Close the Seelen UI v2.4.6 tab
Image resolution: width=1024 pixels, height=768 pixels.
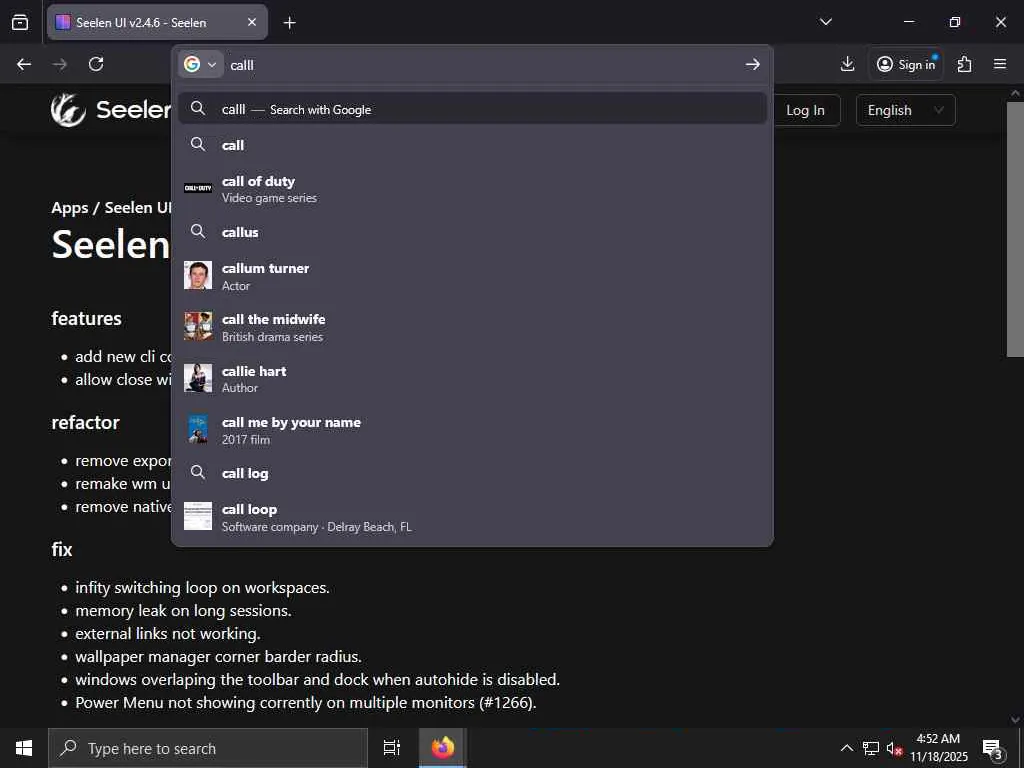[252, 22]
